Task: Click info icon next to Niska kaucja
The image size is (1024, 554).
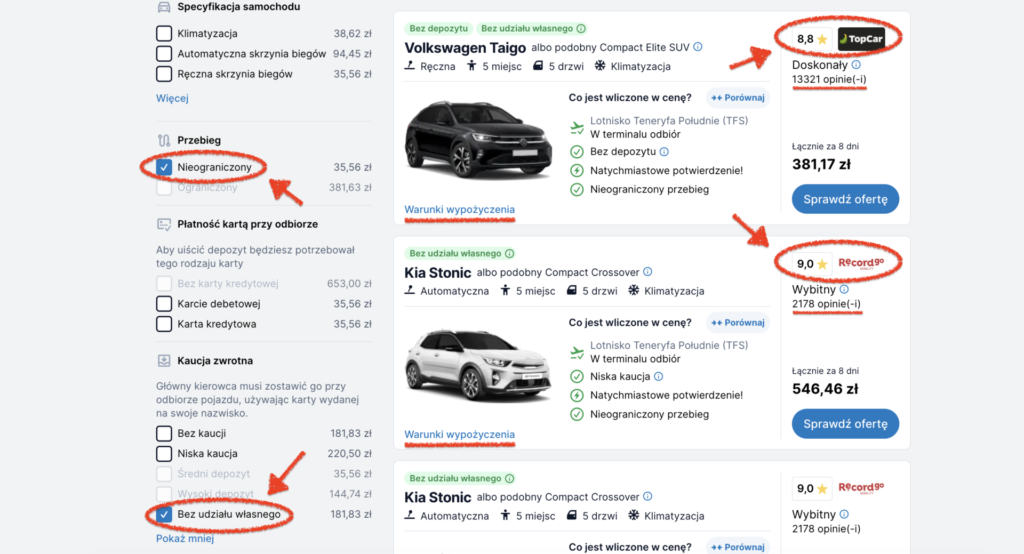Action: pos(658,376)
